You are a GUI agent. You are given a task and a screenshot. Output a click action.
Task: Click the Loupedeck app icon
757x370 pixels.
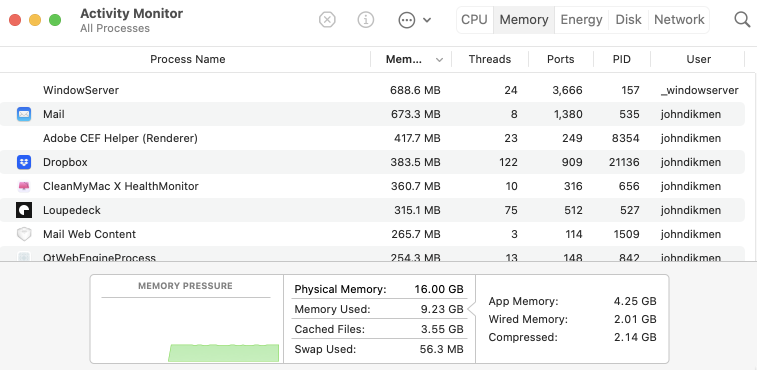point(24,210)
